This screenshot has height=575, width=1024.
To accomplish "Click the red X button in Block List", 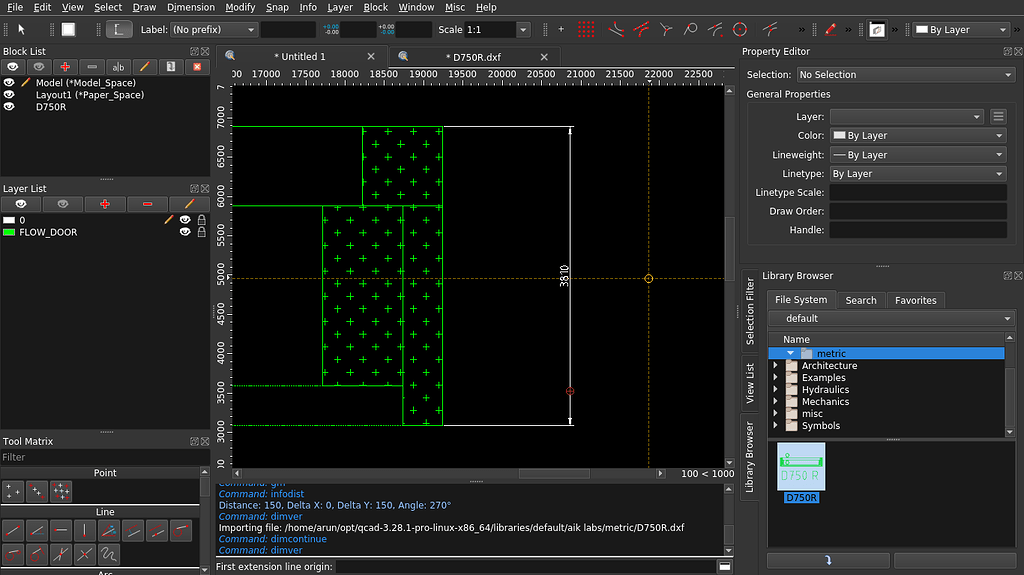I will [x=197, y=67].
